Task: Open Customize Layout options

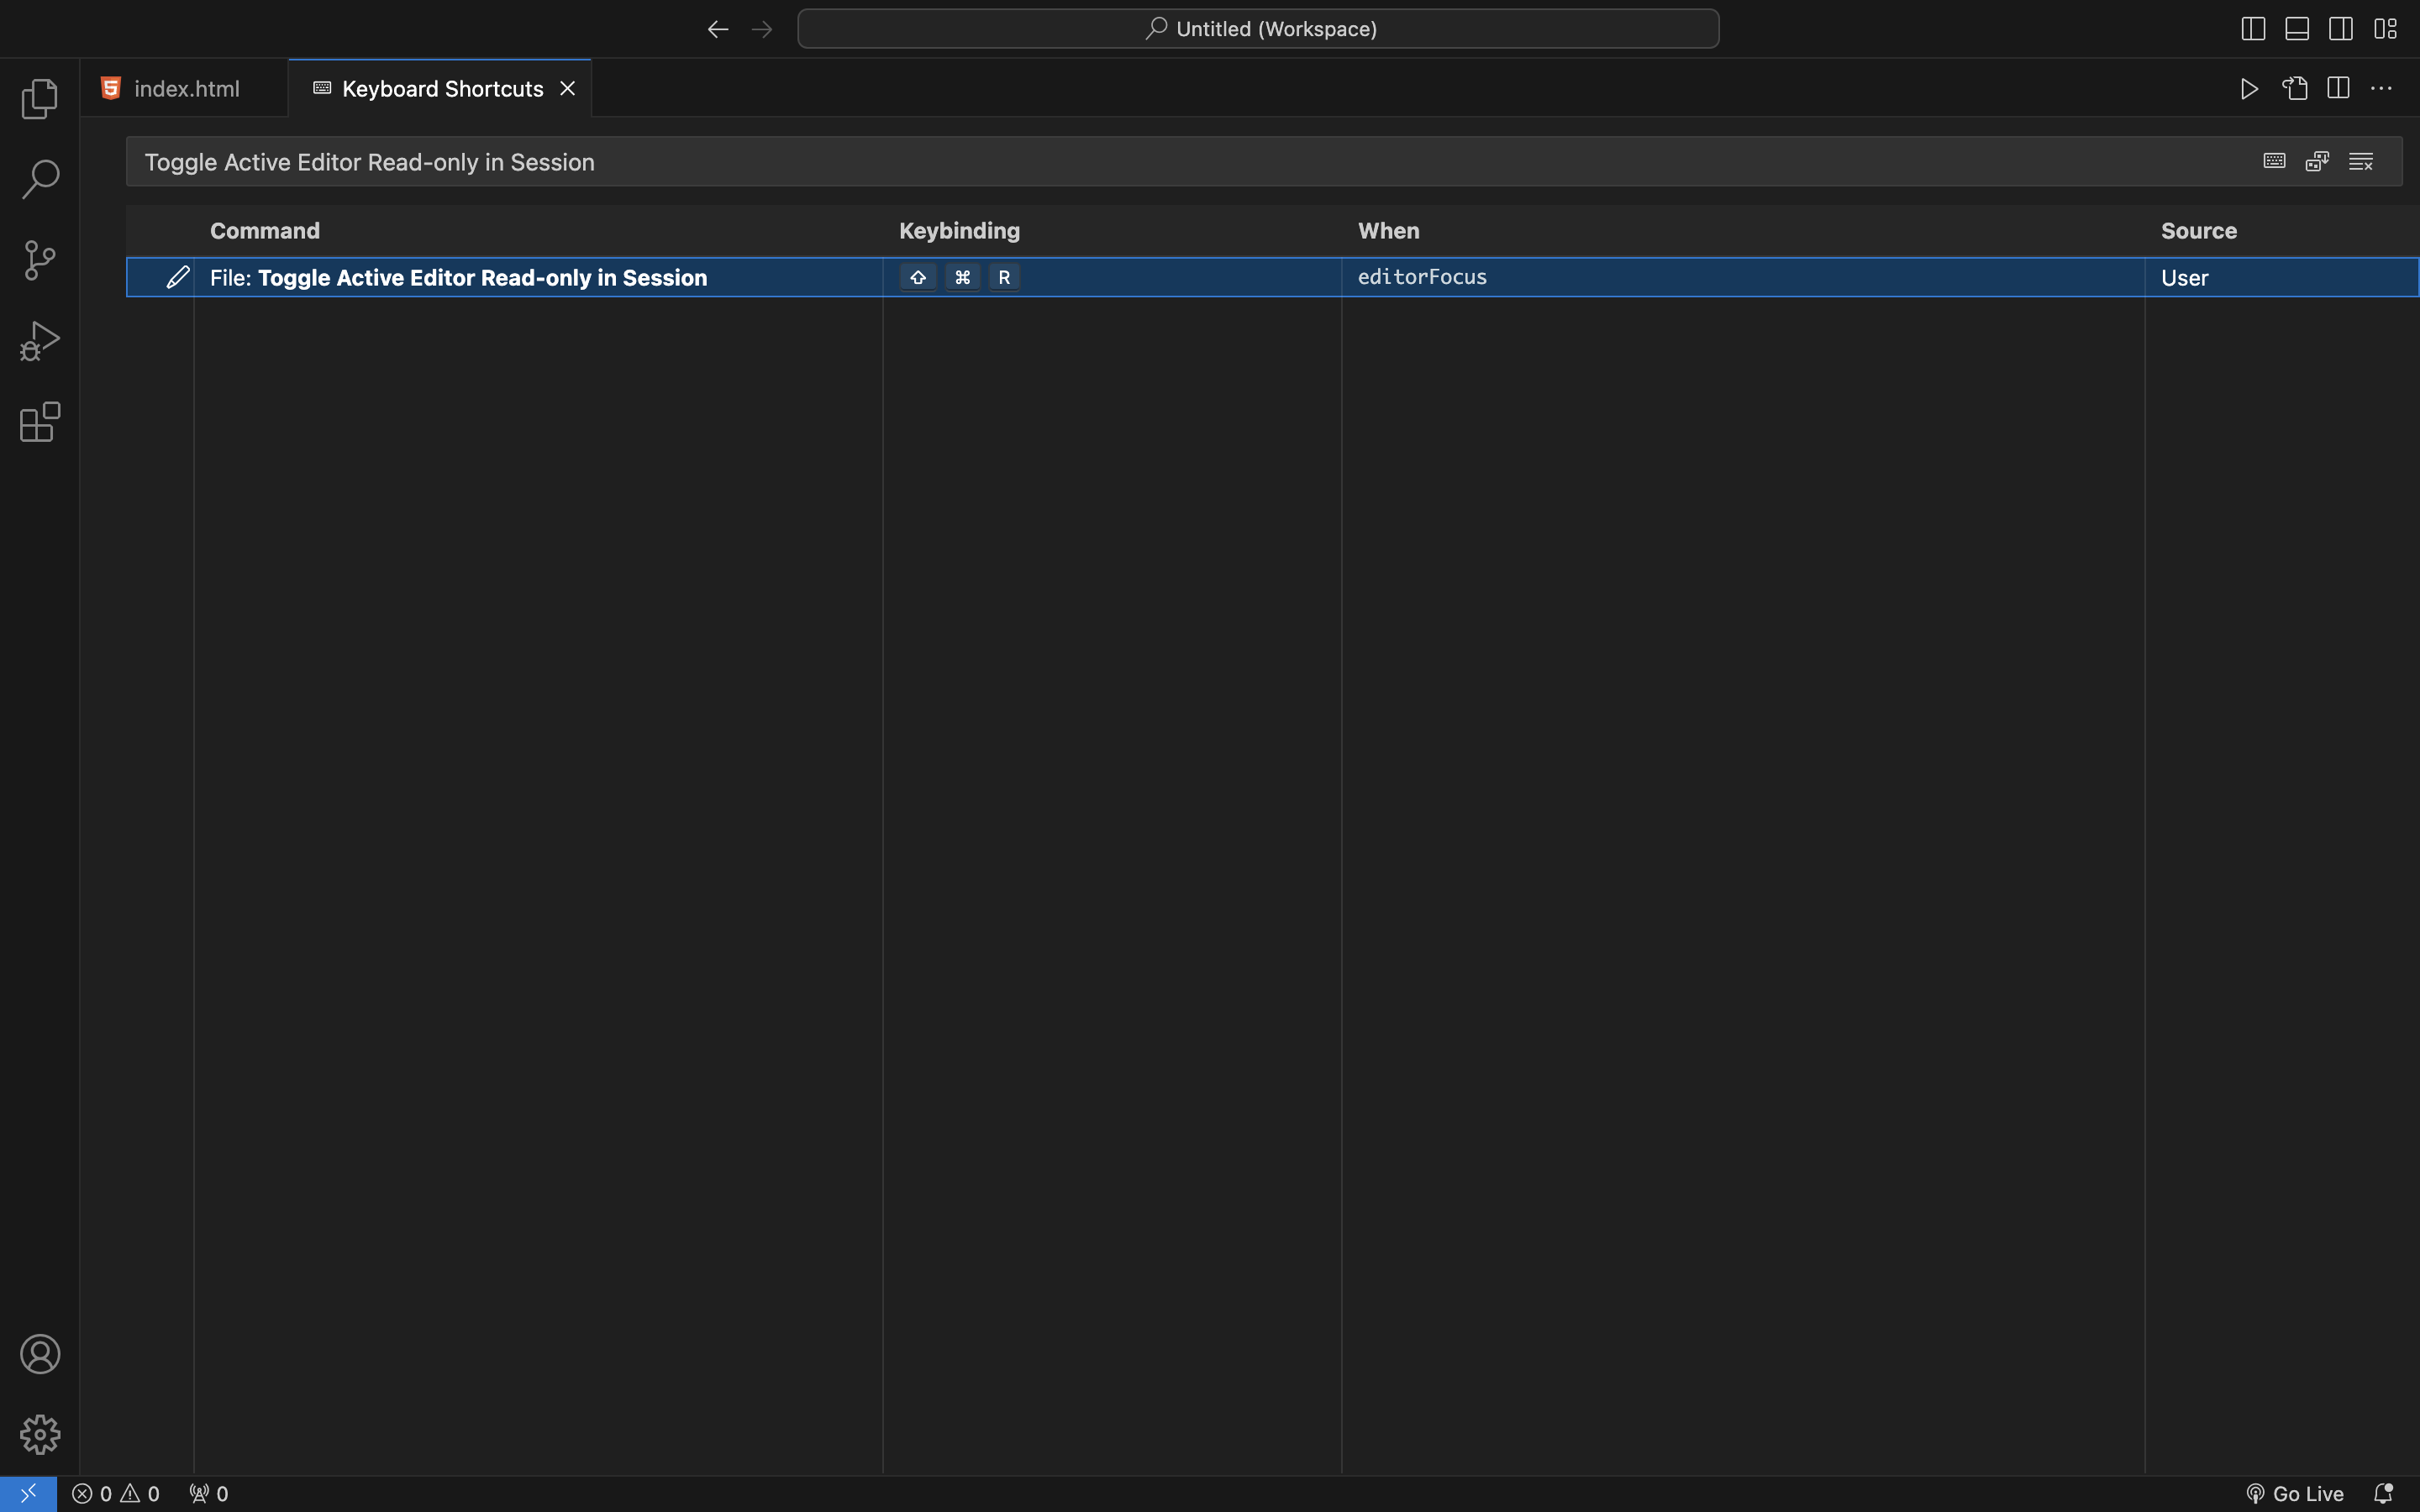Action: tap(2385, 29)
